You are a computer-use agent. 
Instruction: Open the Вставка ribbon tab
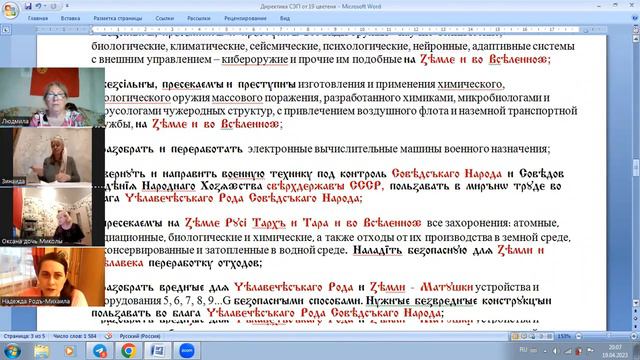(70, 18)
